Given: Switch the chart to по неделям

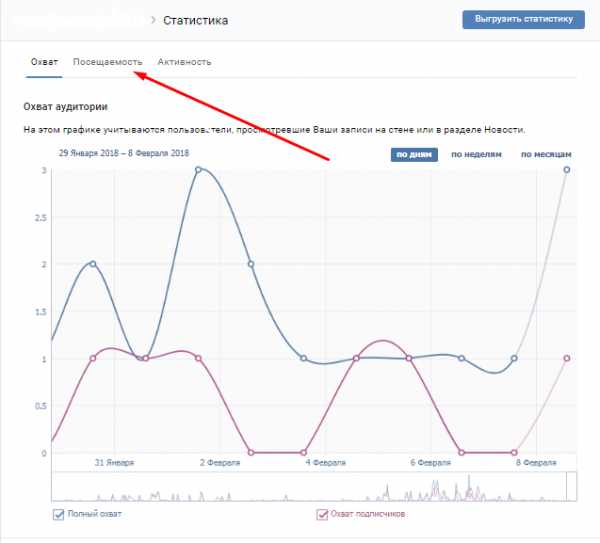Looking at the screenshot, I should point(476,155).
